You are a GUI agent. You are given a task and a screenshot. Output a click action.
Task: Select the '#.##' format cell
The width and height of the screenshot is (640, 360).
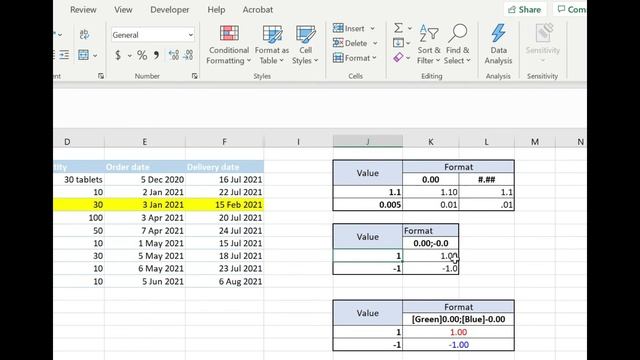(487, 179)
